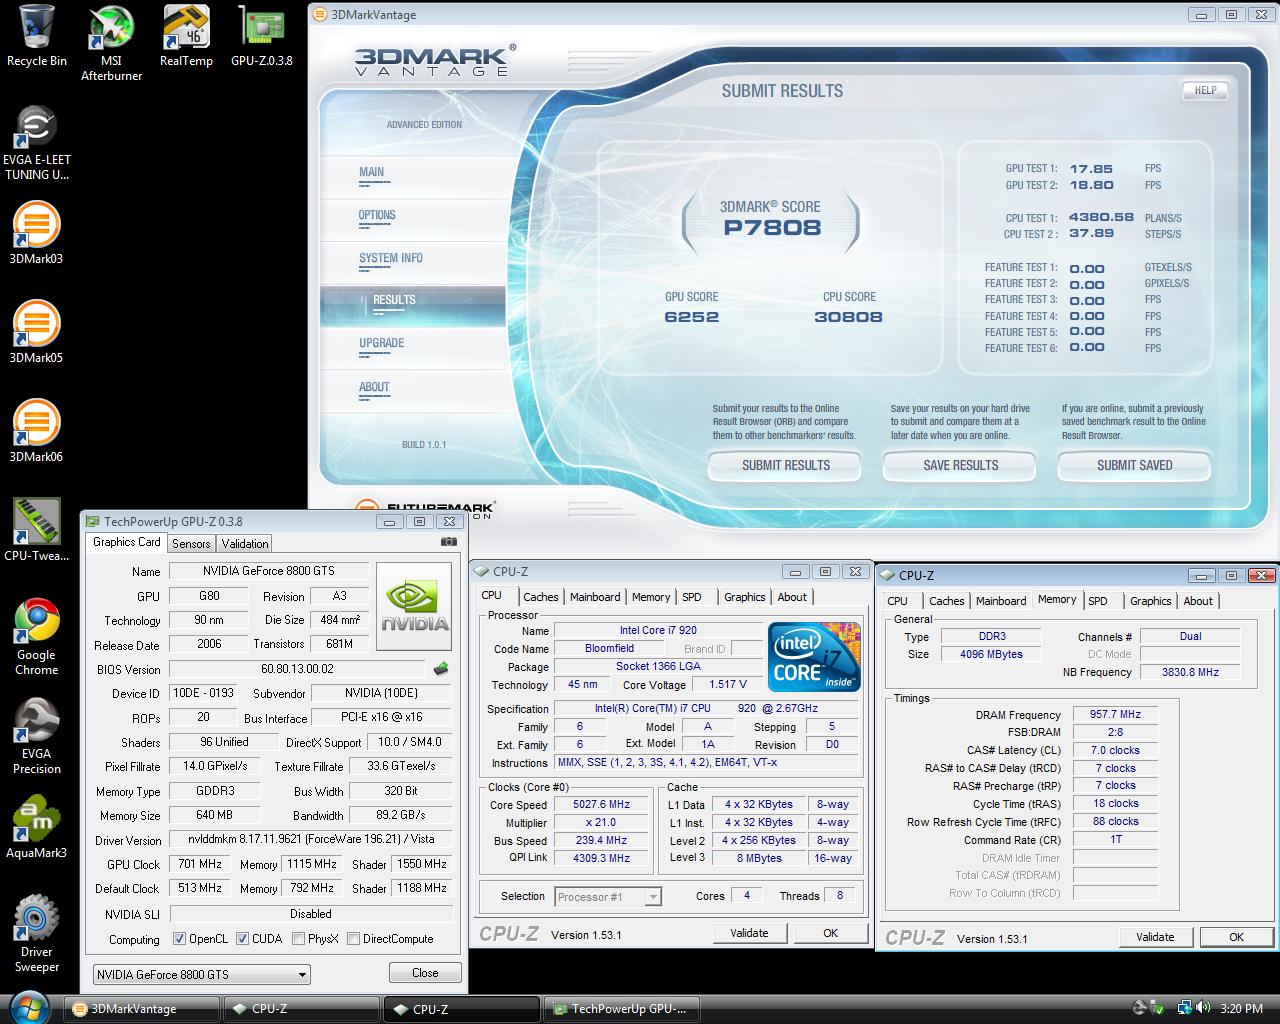Click OK in the left CPU-Z window
The height and width of the screenshot is (1024, 1280).
coord(830,933)
